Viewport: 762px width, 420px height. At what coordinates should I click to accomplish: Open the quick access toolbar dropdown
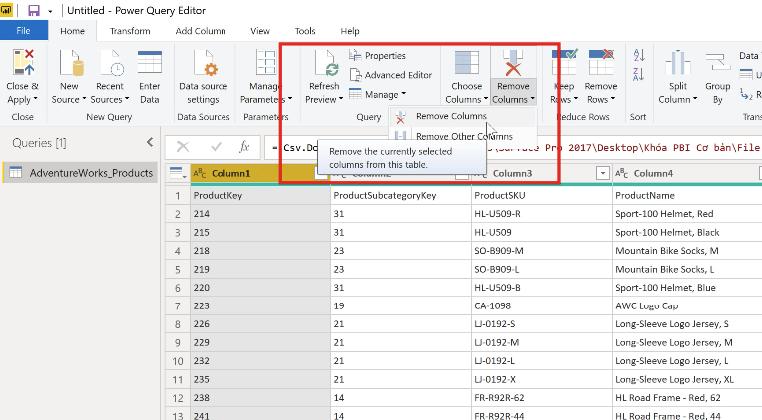(50, 11)
